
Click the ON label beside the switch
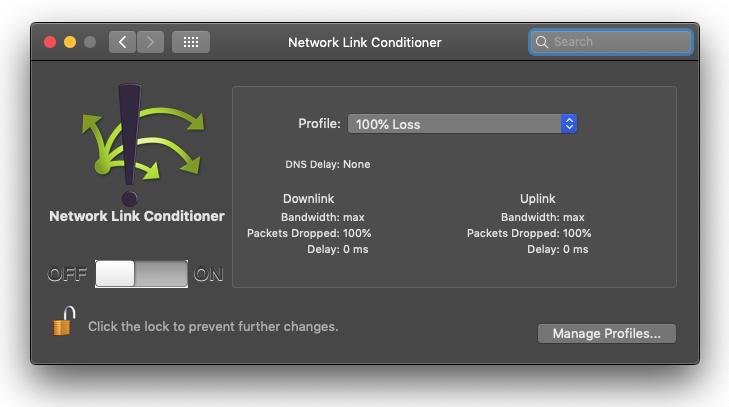coord(209,275)
